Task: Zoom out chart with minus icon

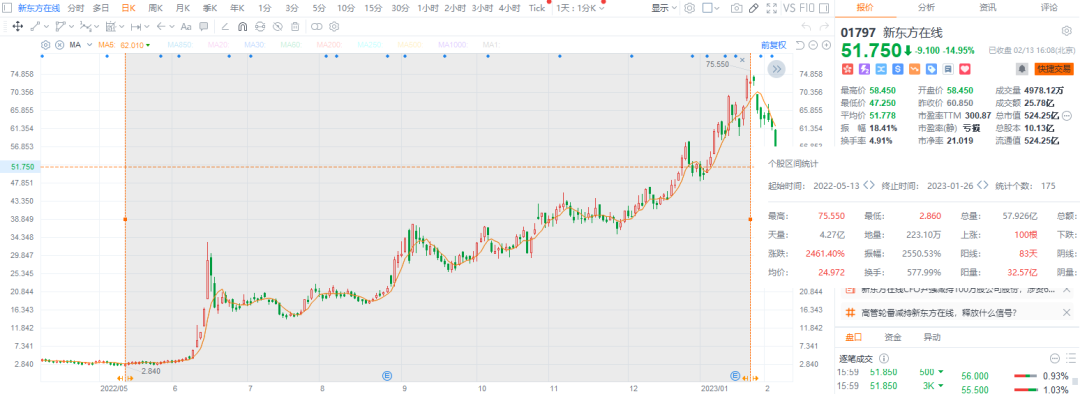Action: pyautogui.click(x=813, y=45)
